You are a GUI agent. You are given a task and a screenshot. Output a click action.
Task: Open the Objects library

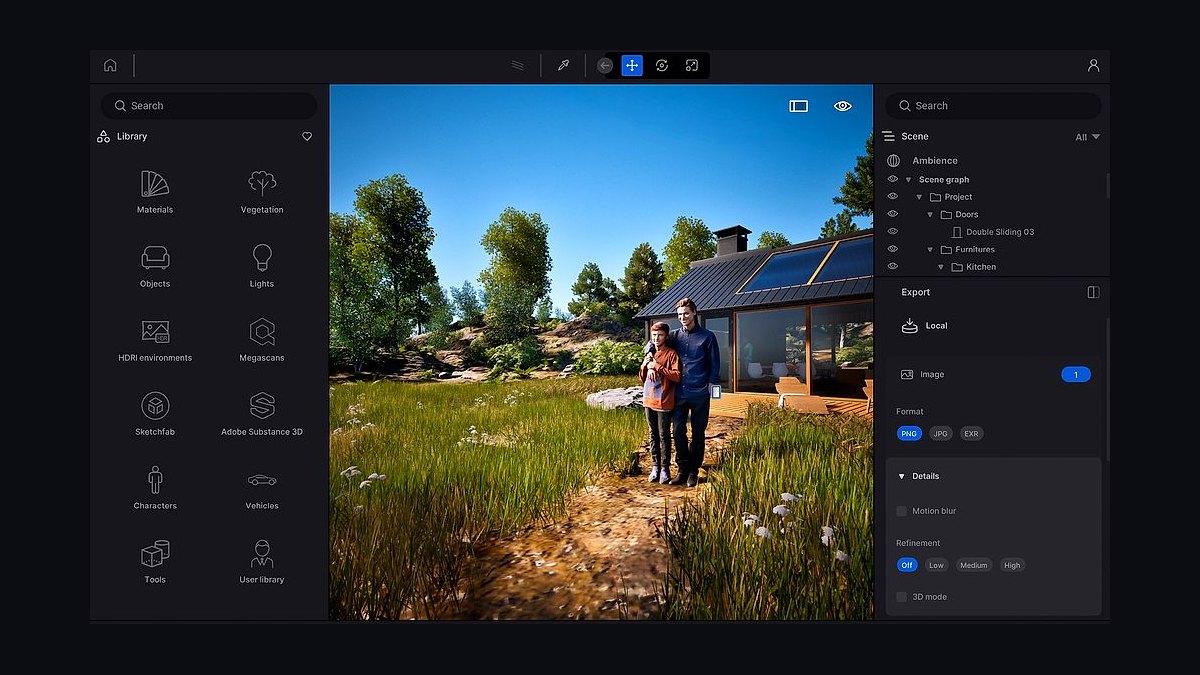pyautogui.click(x=155, y=266)
